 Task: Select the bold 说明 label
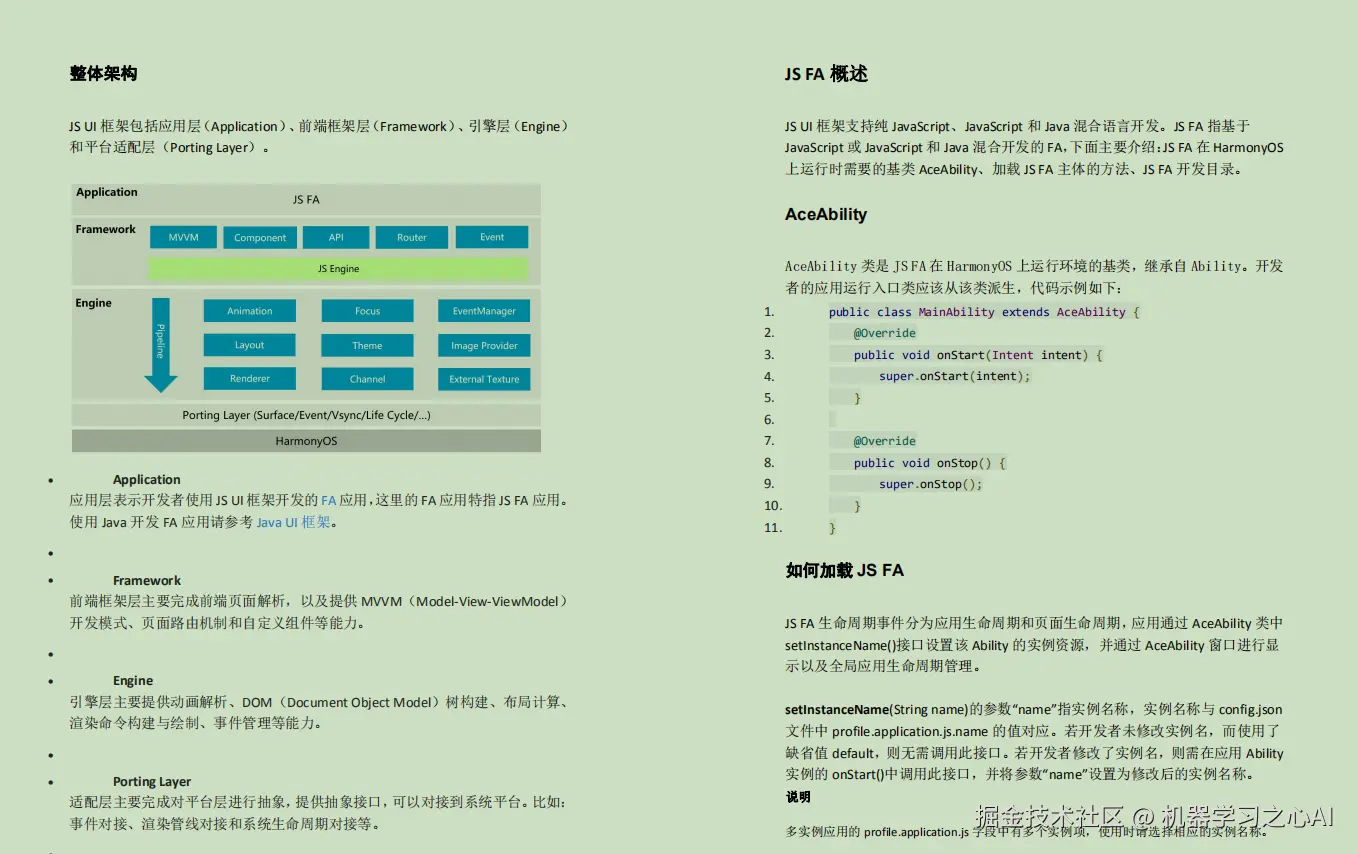pyautogui.click(x=798, y=797)
